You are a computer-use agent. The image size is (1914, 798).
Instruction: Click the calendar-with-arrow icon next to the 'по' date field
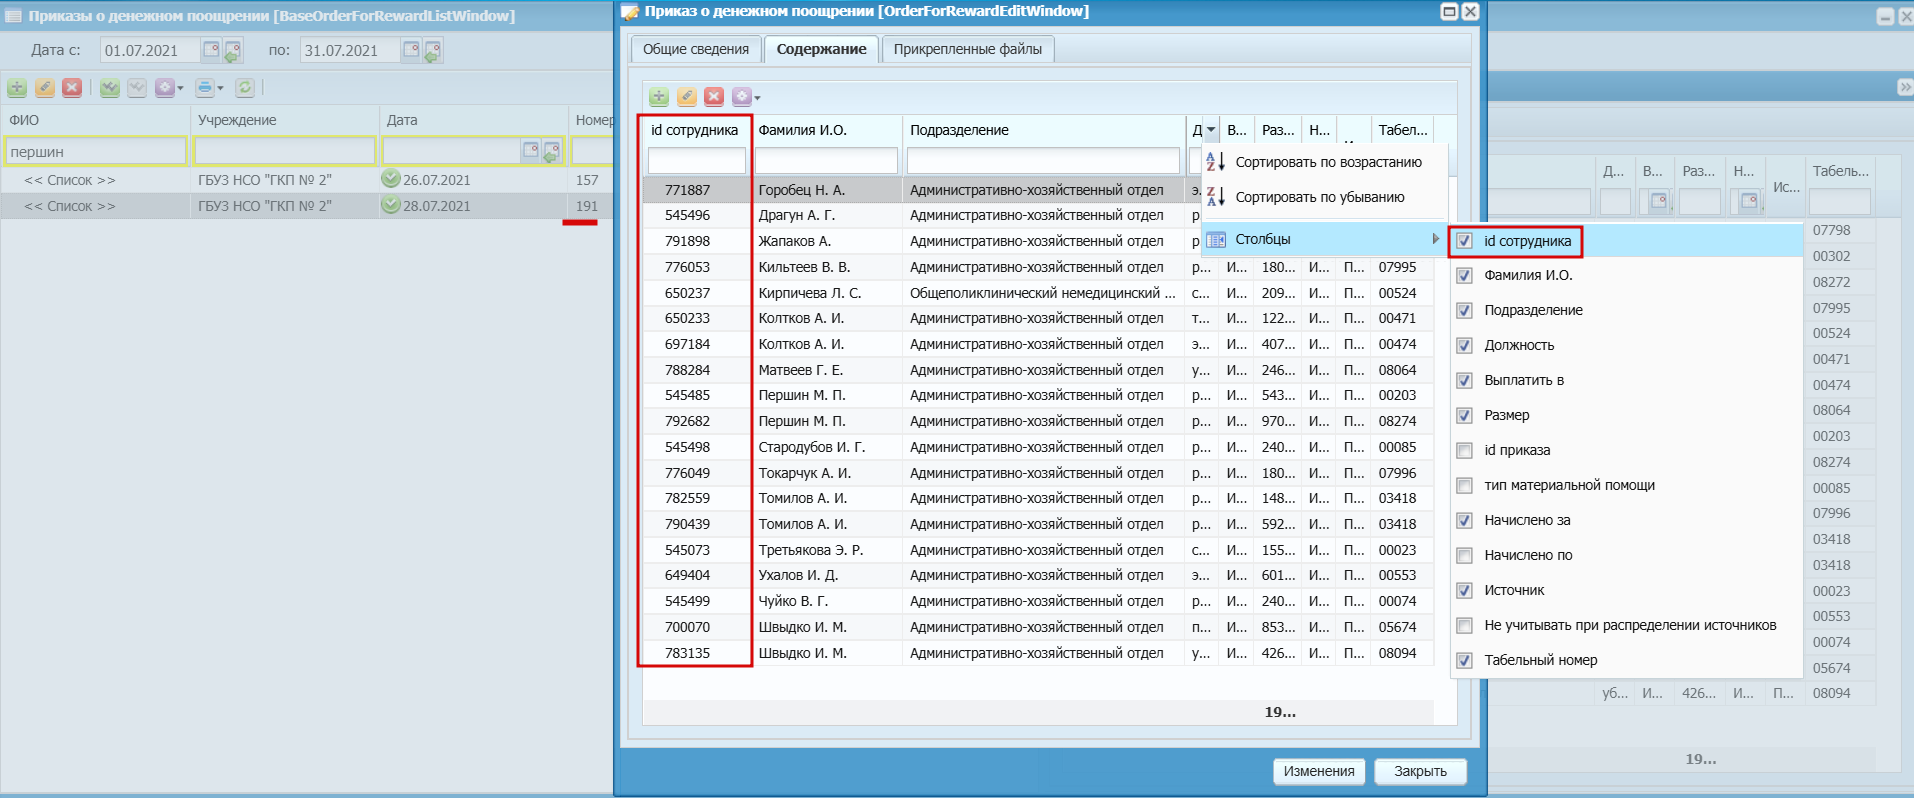(433, 50)
